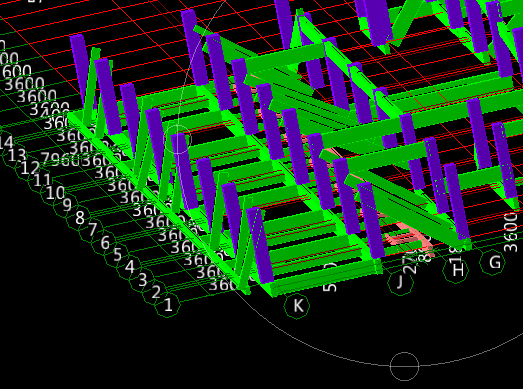Click the left orbit circle handle

(177, 139)
